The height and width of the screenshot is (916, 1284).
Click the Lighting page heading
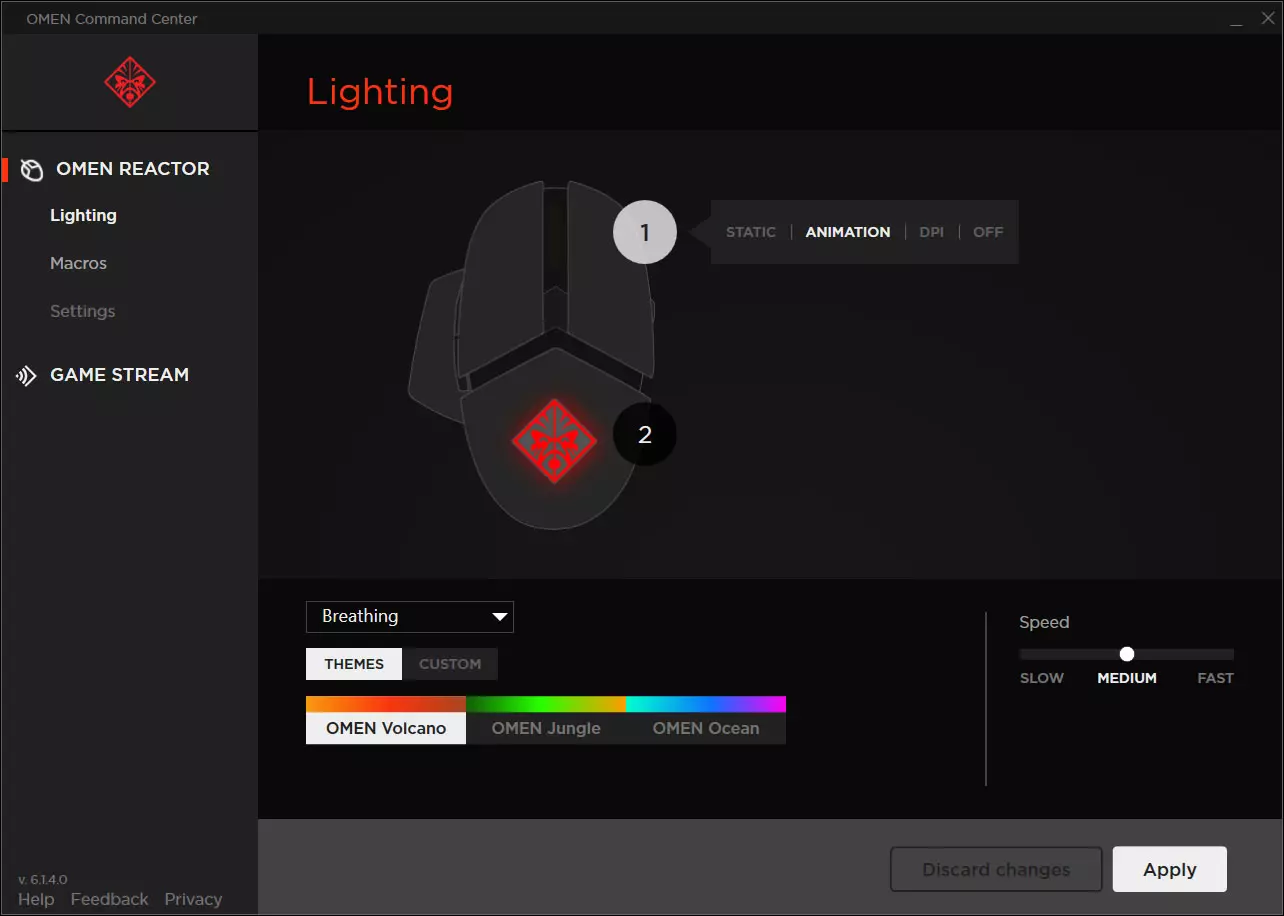[380, 92]
